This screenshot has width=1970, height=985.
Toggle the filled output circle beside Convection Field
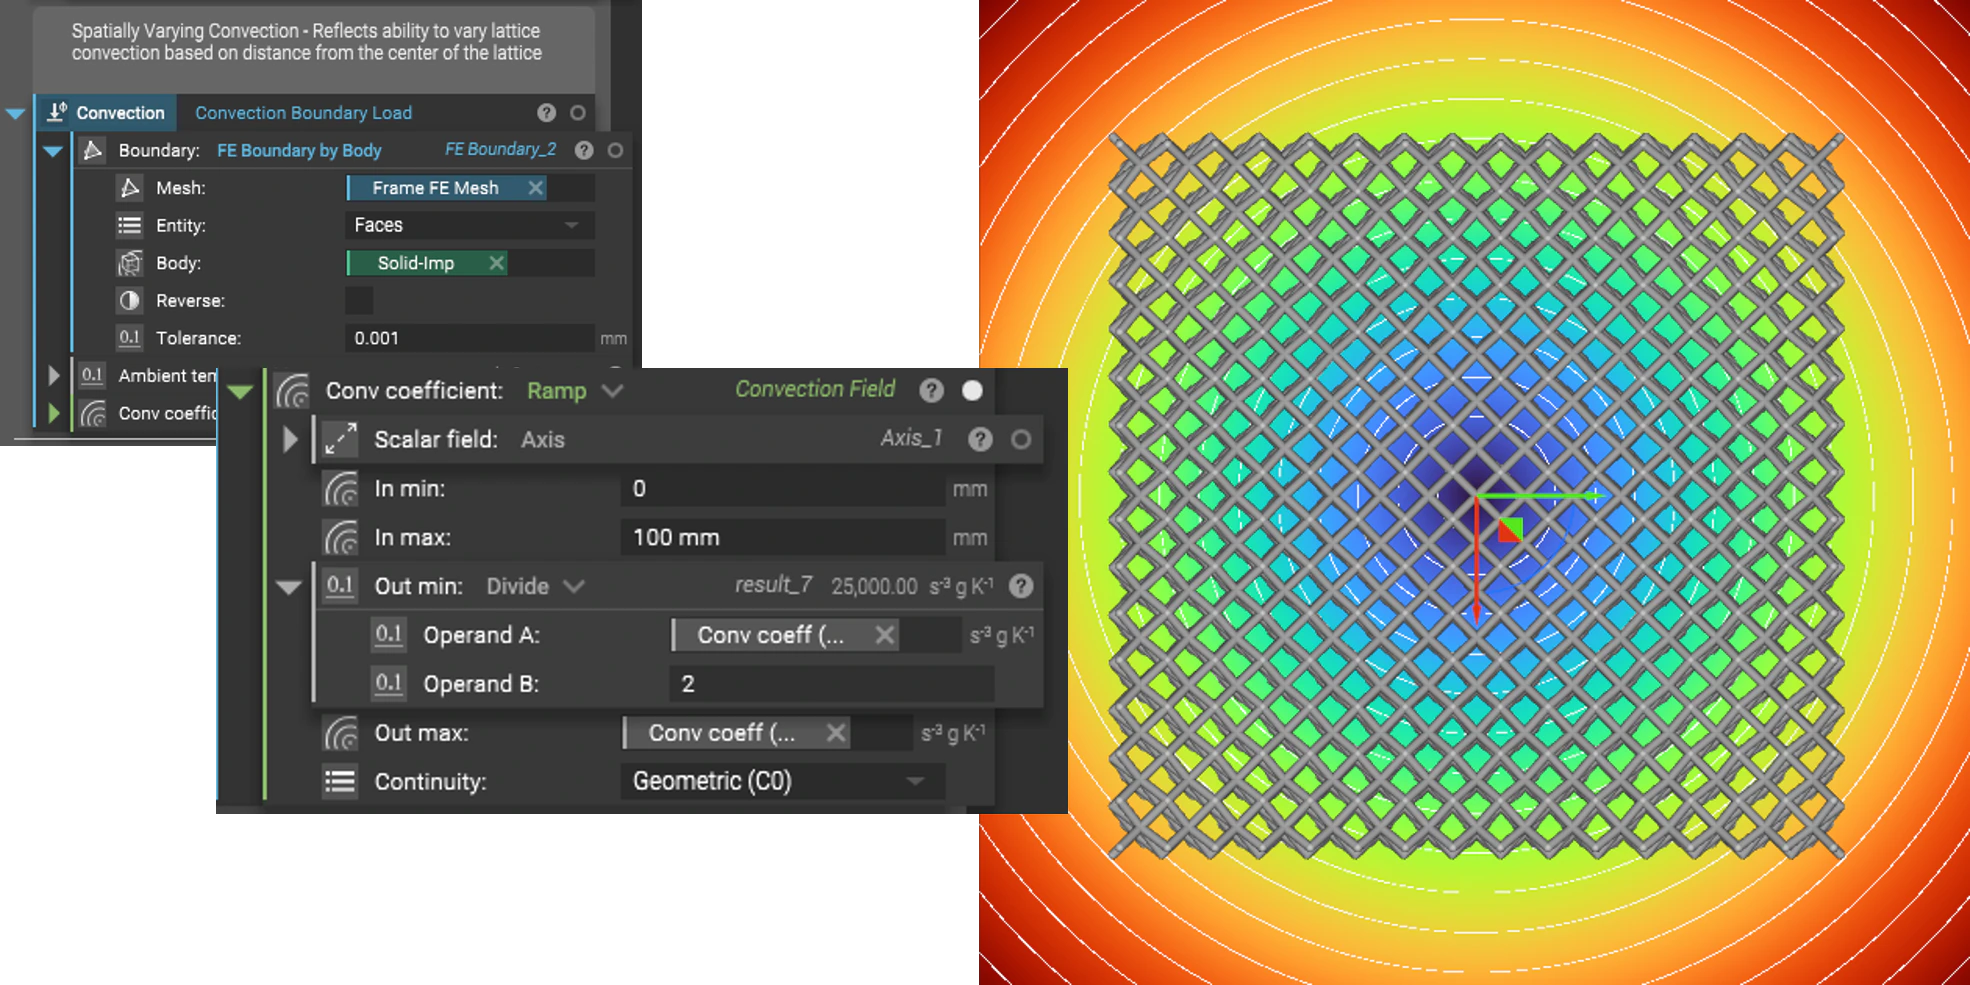972,391
